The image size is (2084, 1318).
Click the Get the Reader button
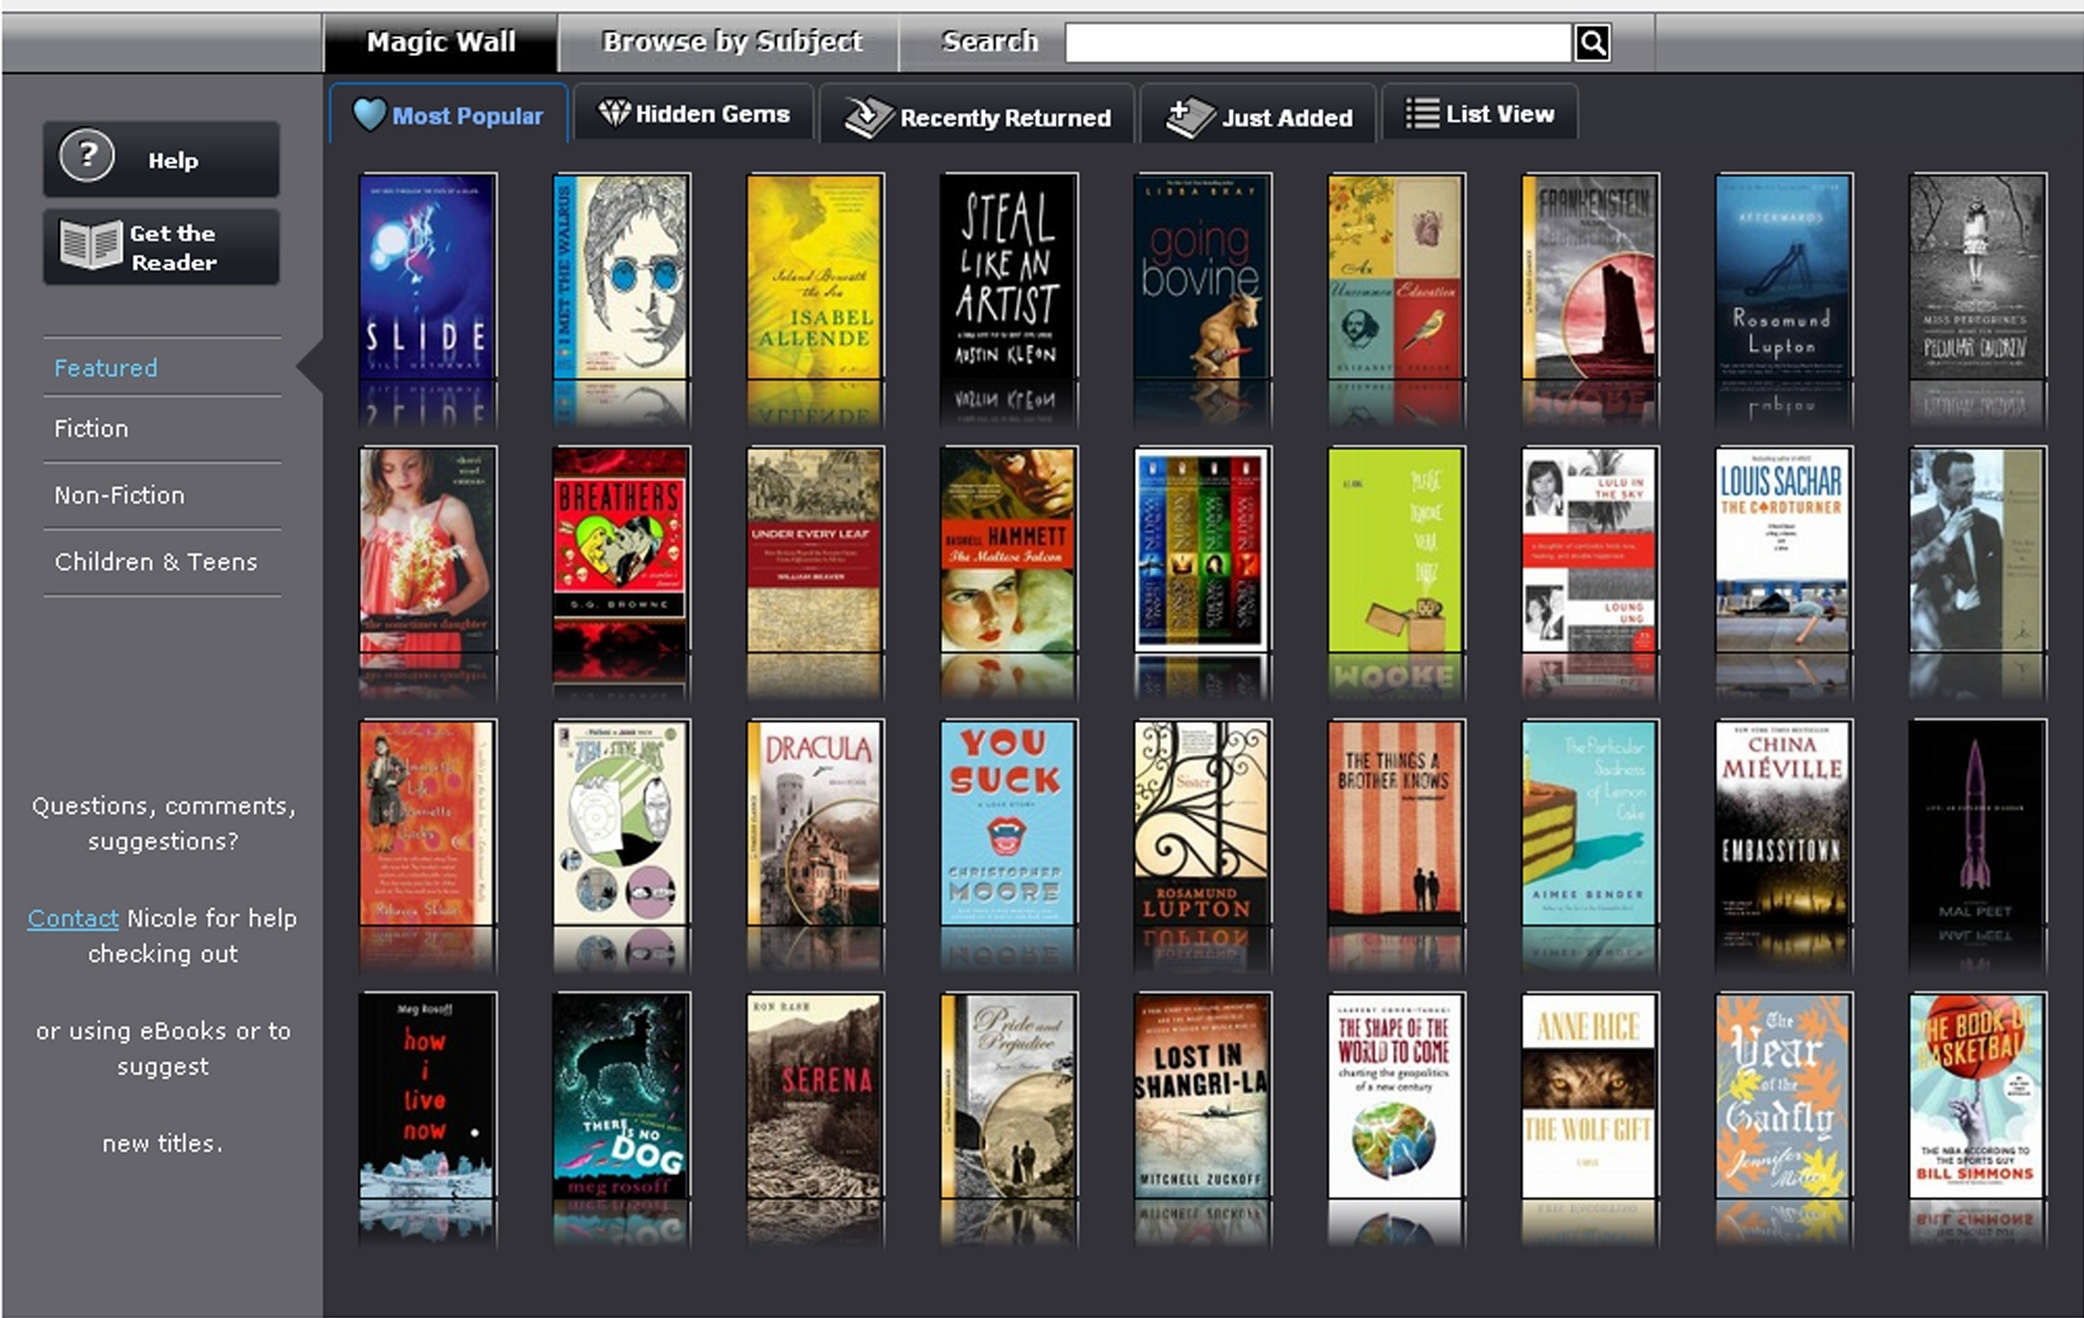[161, 247]
